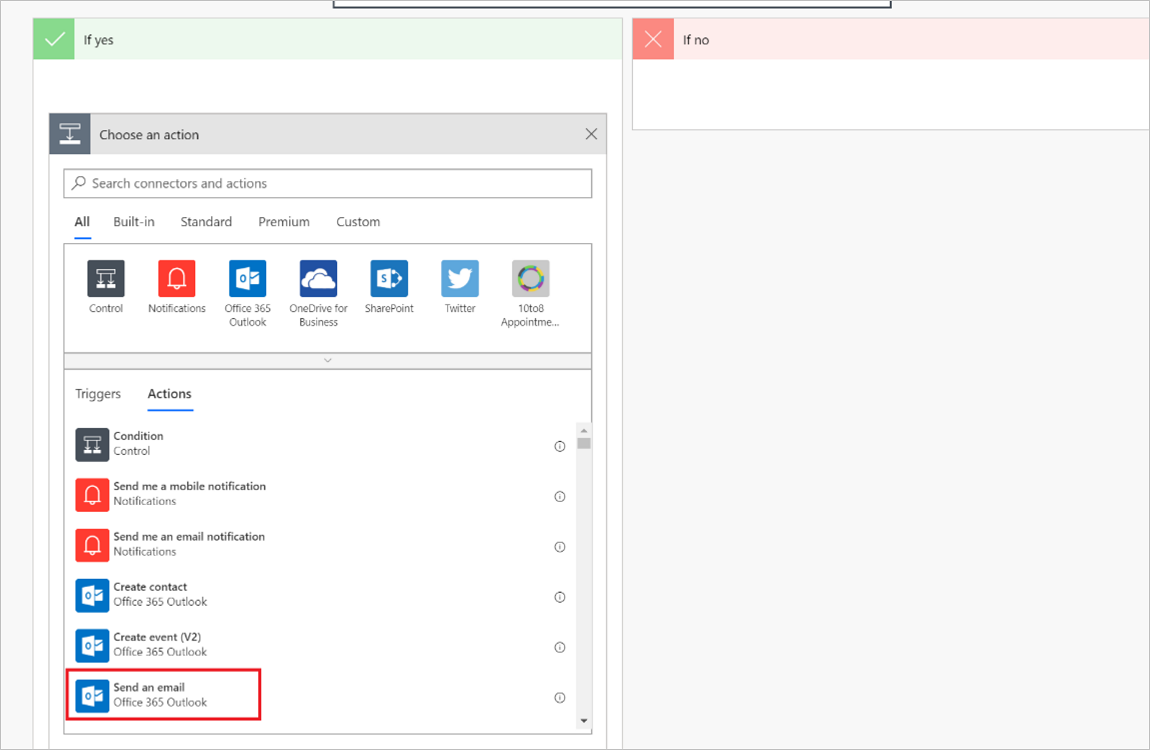The width and height of the screenshot is (1150, 750).
Task: Open the OneDrive for Business connector
Action: pos(318,278)
